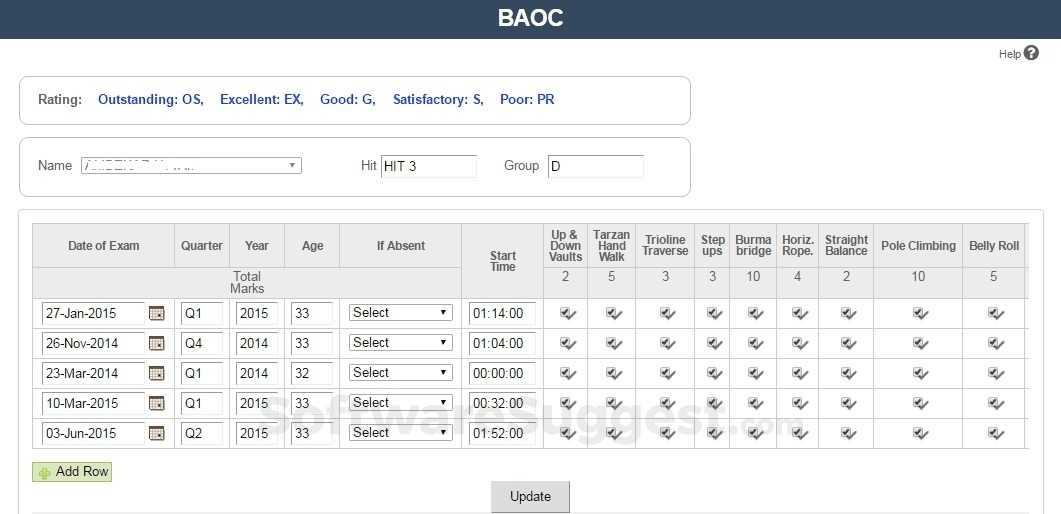
Task: Click the Hit input field
Action: coord(429,166)
